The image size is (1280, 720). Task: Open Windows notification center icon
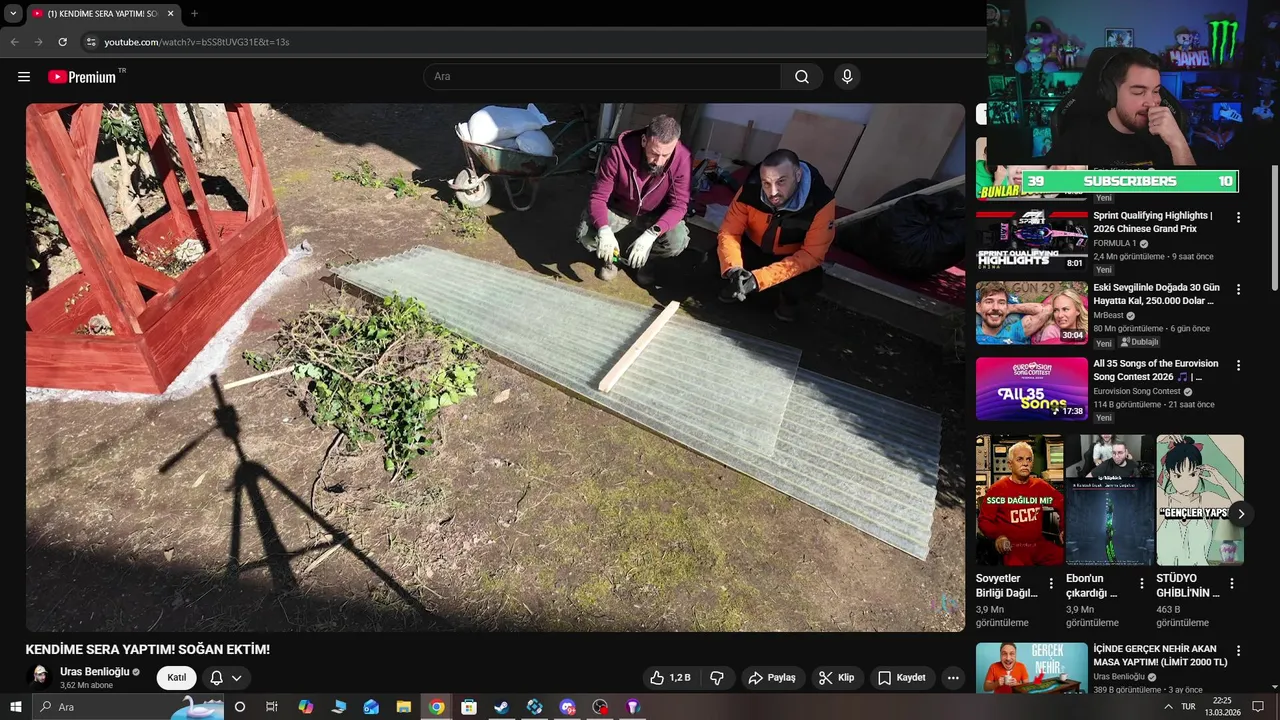click(x=1259, y=707)
